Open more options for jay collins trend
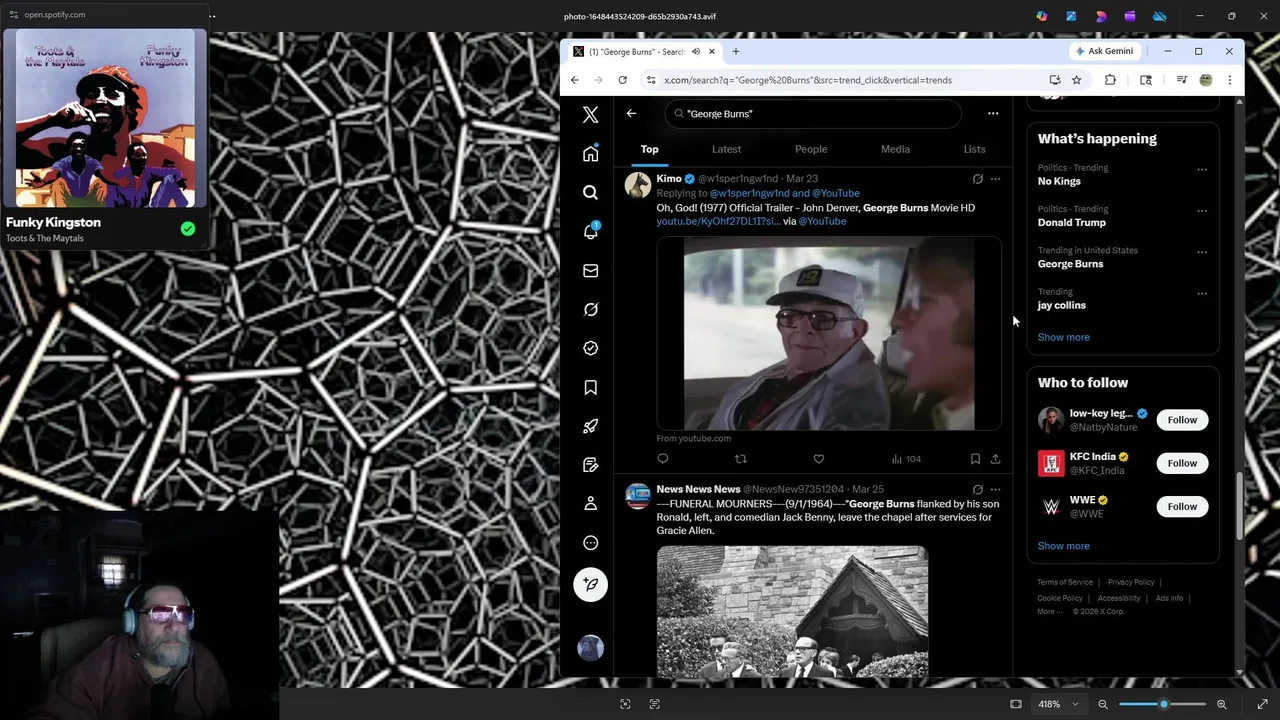The height and width of the screenshot is (720, 1280). [1202, 294]
